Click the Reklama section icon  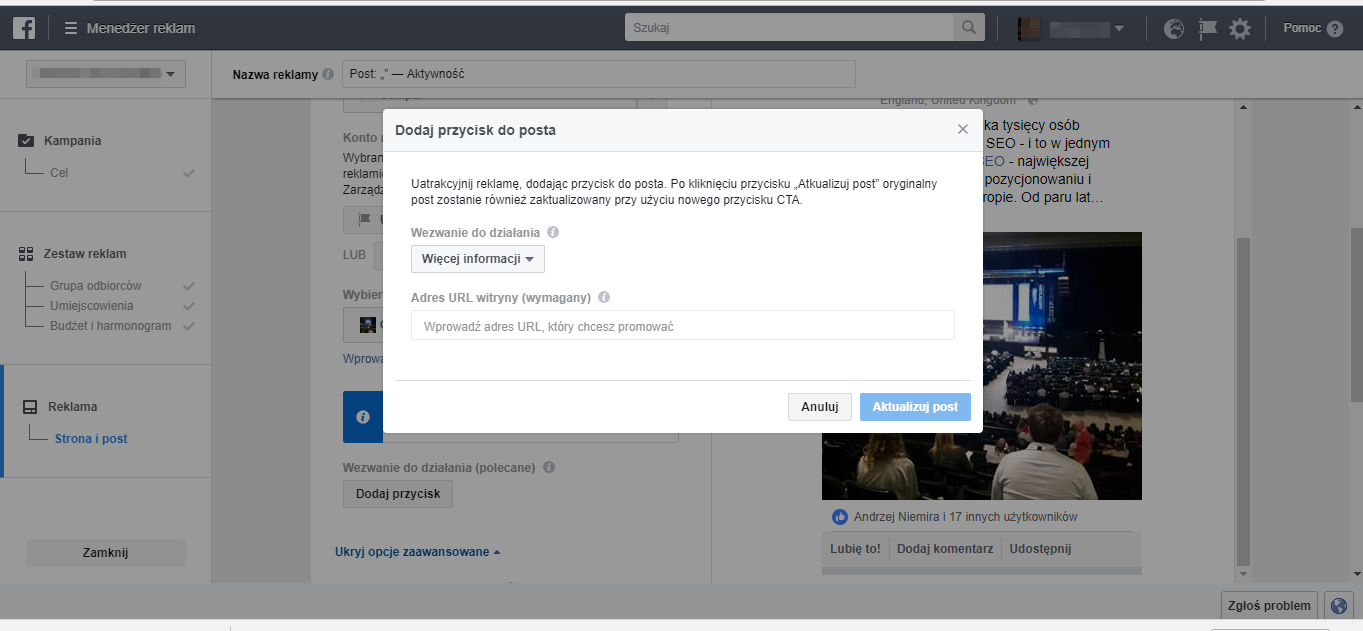point(30,407)
